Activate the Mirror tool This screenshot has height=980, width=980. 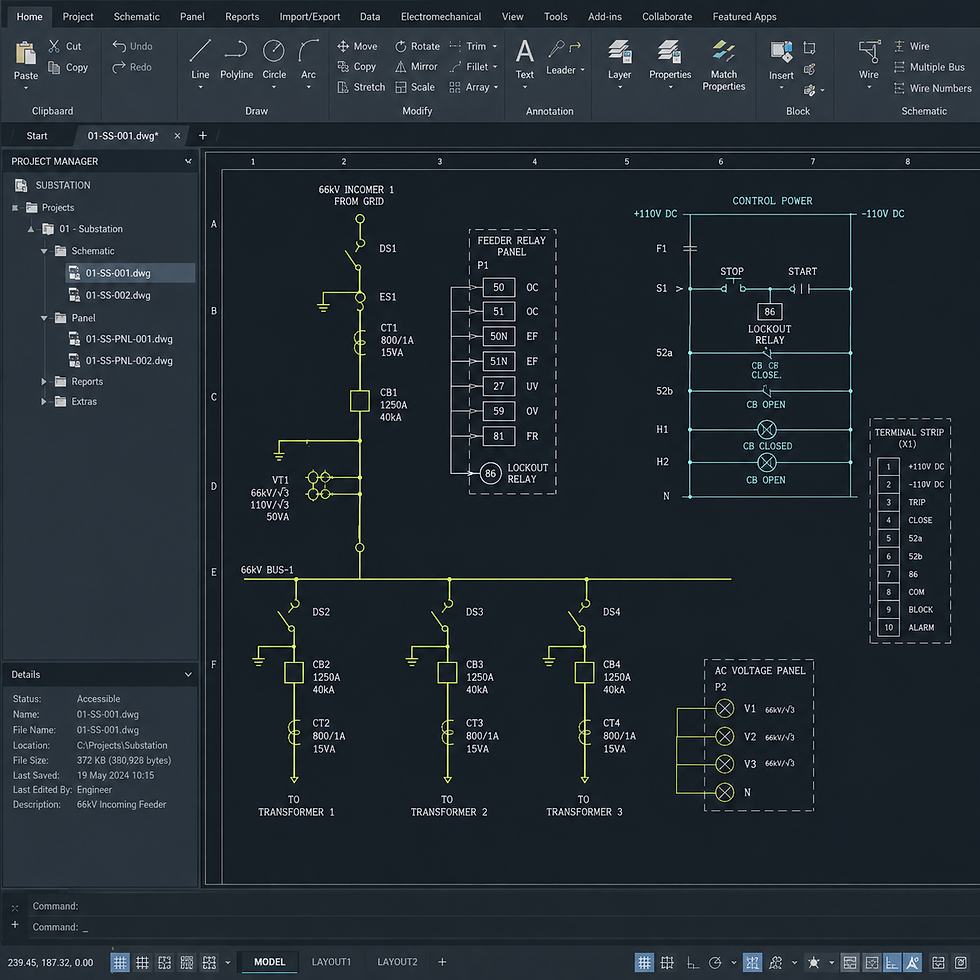(416, 66)
